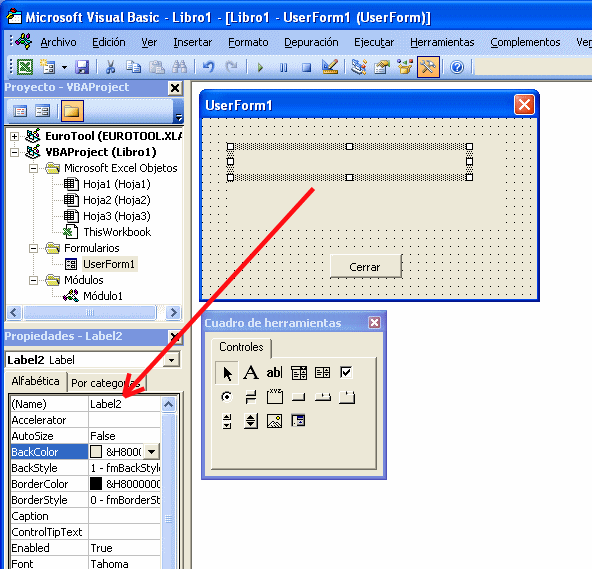Select Hoja1 (Hoja1) in project tree
The image size is (592, 569).
(x=117, y=184)
